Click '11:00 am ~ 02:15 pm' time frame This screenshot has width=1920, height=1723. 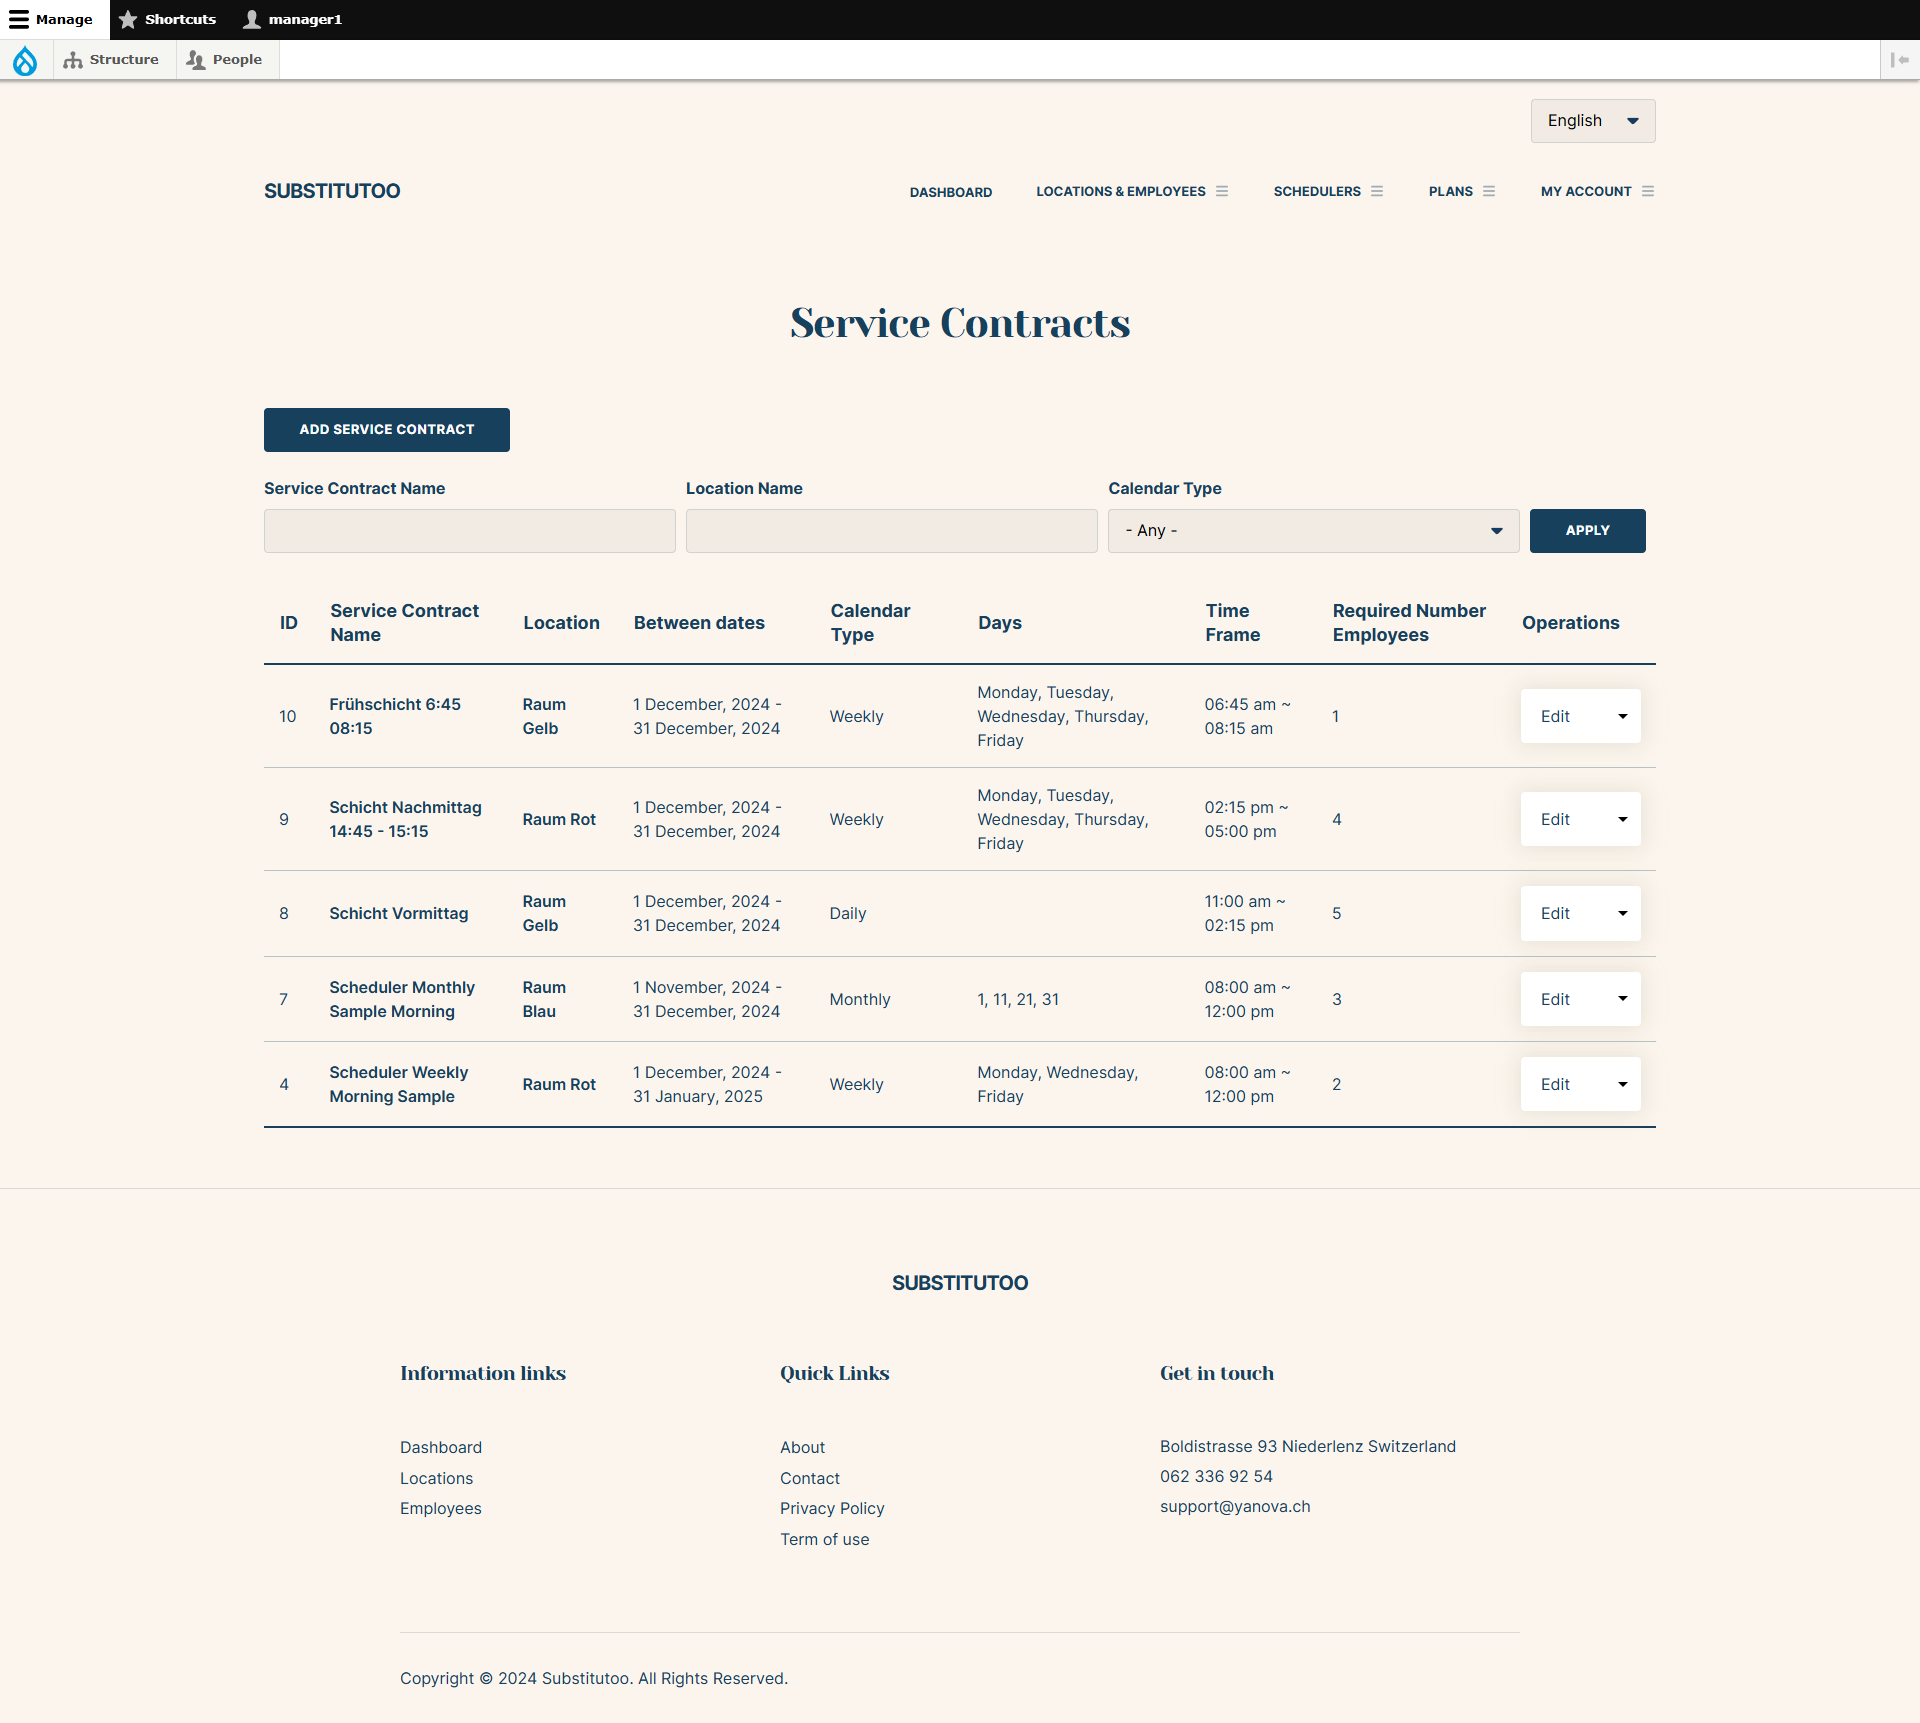pos(1245,913)
